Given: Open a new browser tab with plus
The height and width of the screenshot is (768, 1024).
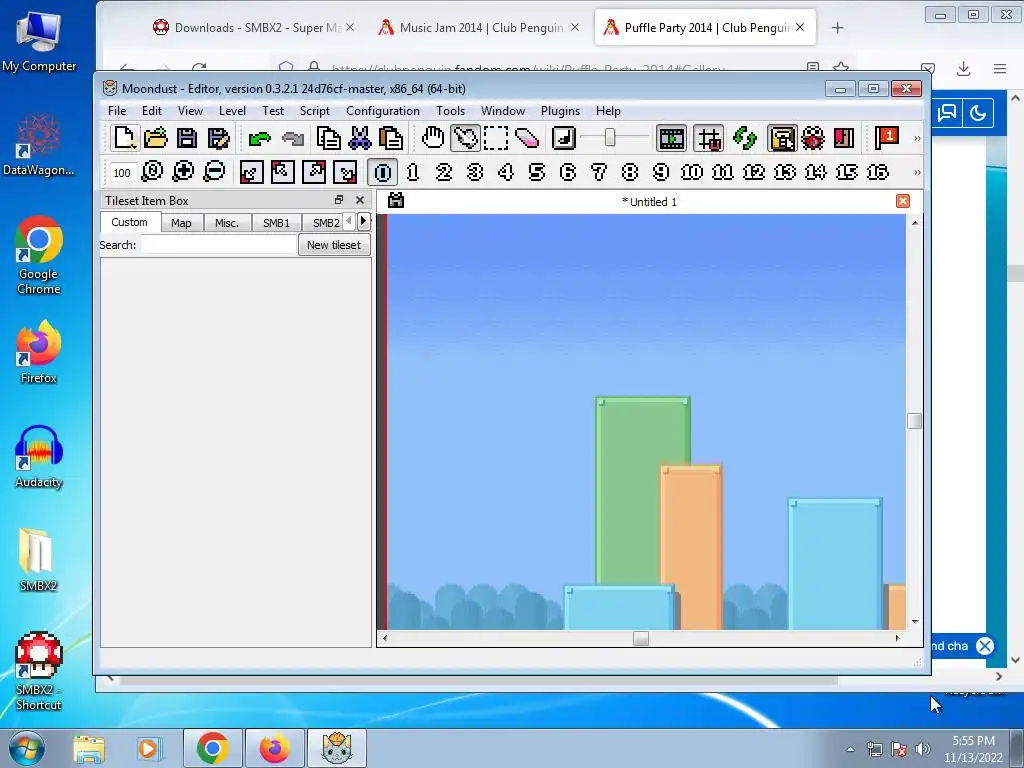Looking at the screenshot, I should (837, 27).
